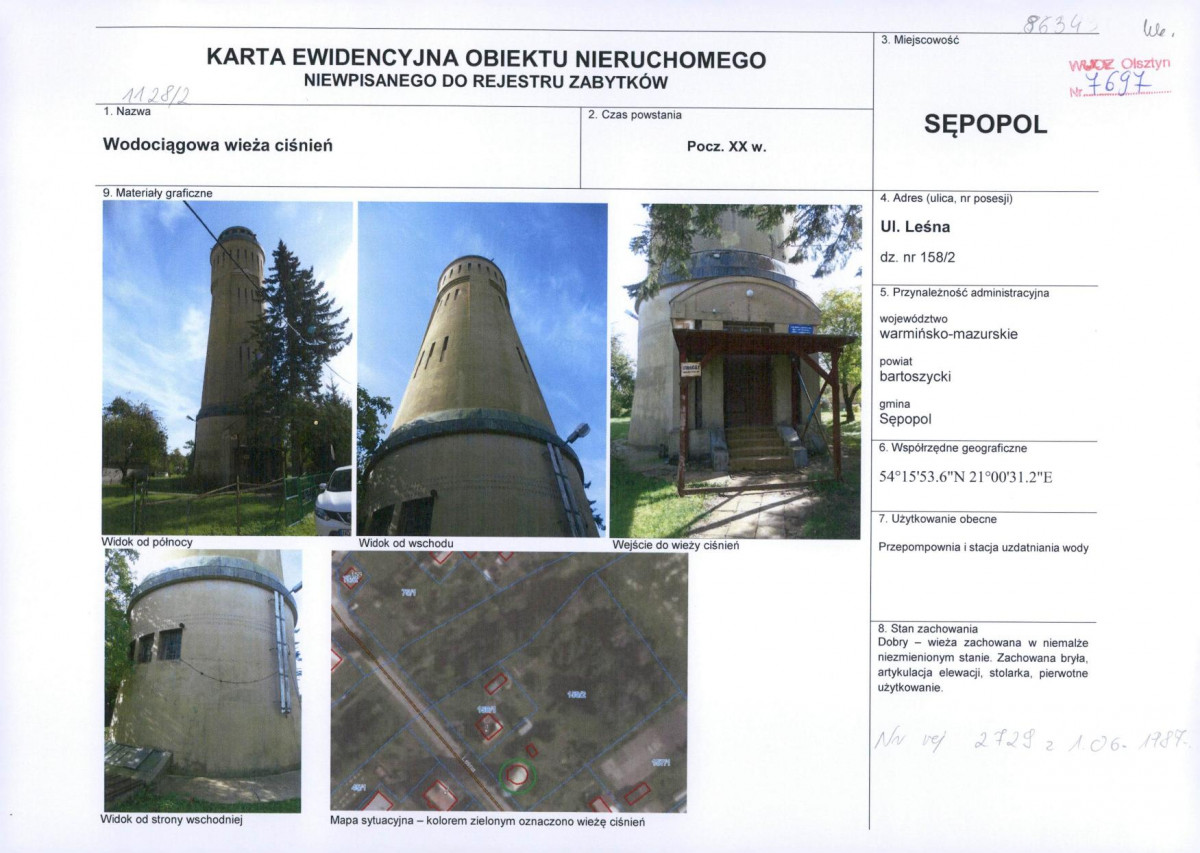Screen dimensions: 1200x853
Task: Click the caption 'Widok od strony wschodniej'
Action: [x=172, y=819]
